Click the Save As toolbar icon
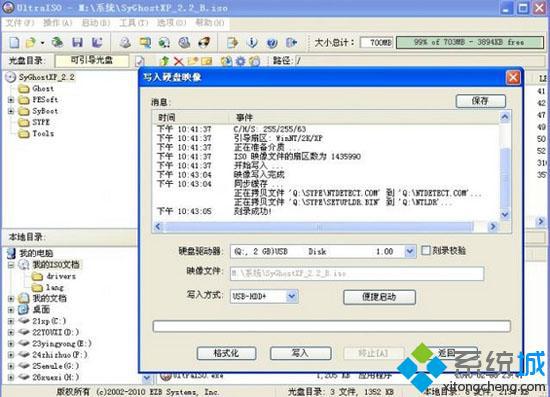Screen dimensions: 550x397 (x=97, y=43)
